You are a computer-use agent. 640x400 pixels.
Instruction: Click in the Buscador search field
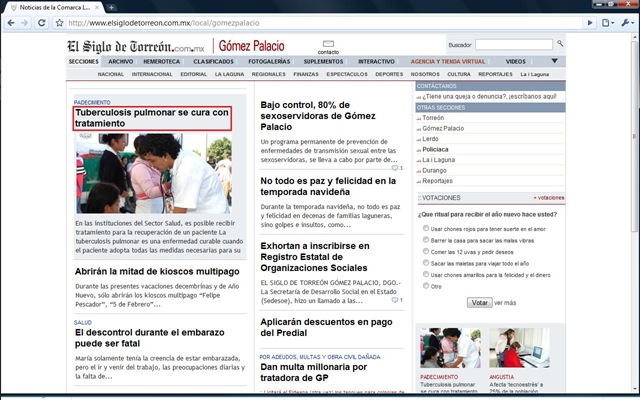click(x=514, y=44)
